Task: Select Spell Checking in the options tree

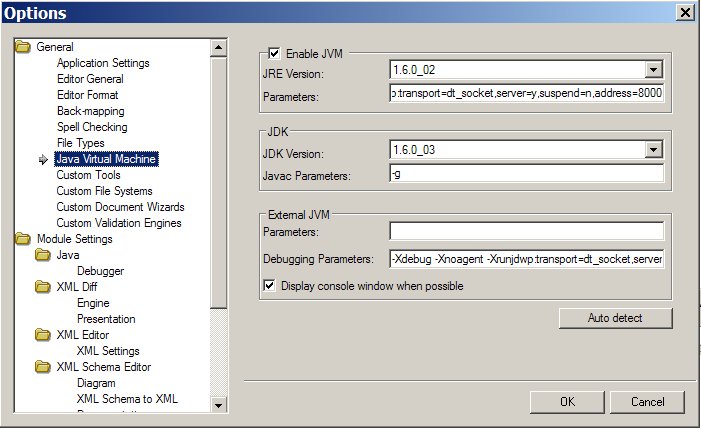Action: 92,127
